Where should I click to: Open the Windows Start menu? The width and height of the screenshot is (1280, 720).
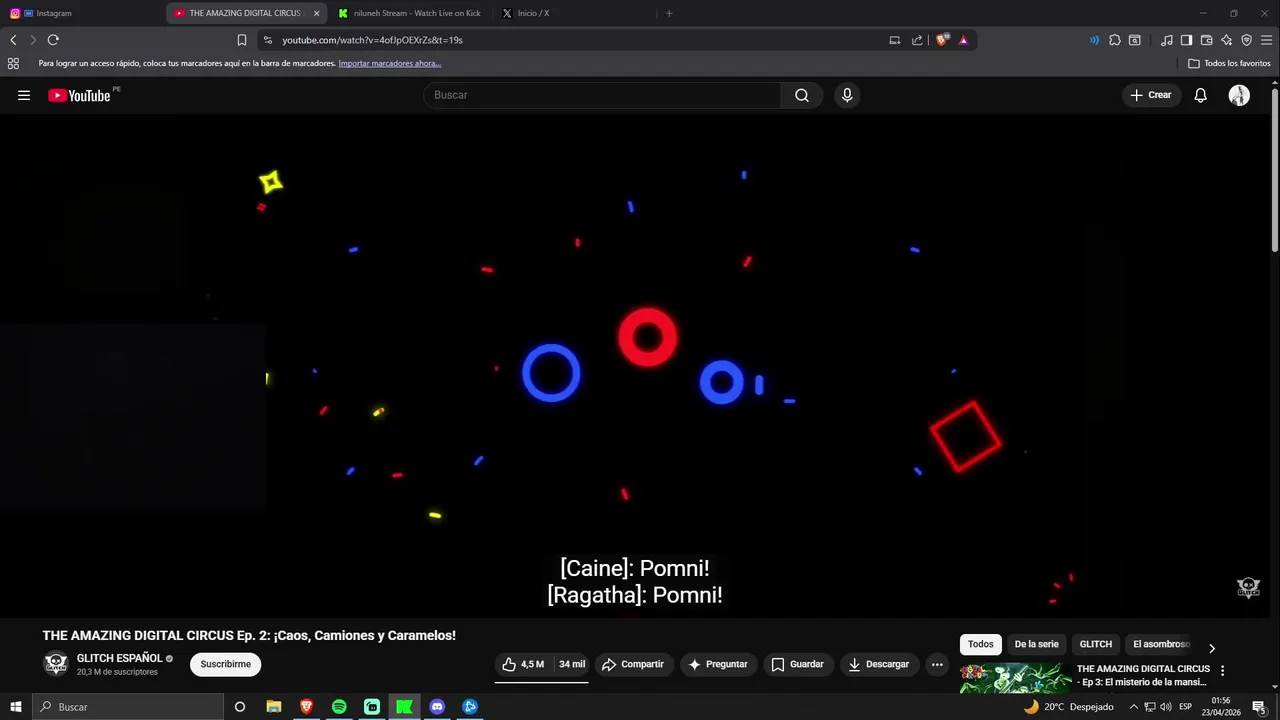tap(16, 707)
